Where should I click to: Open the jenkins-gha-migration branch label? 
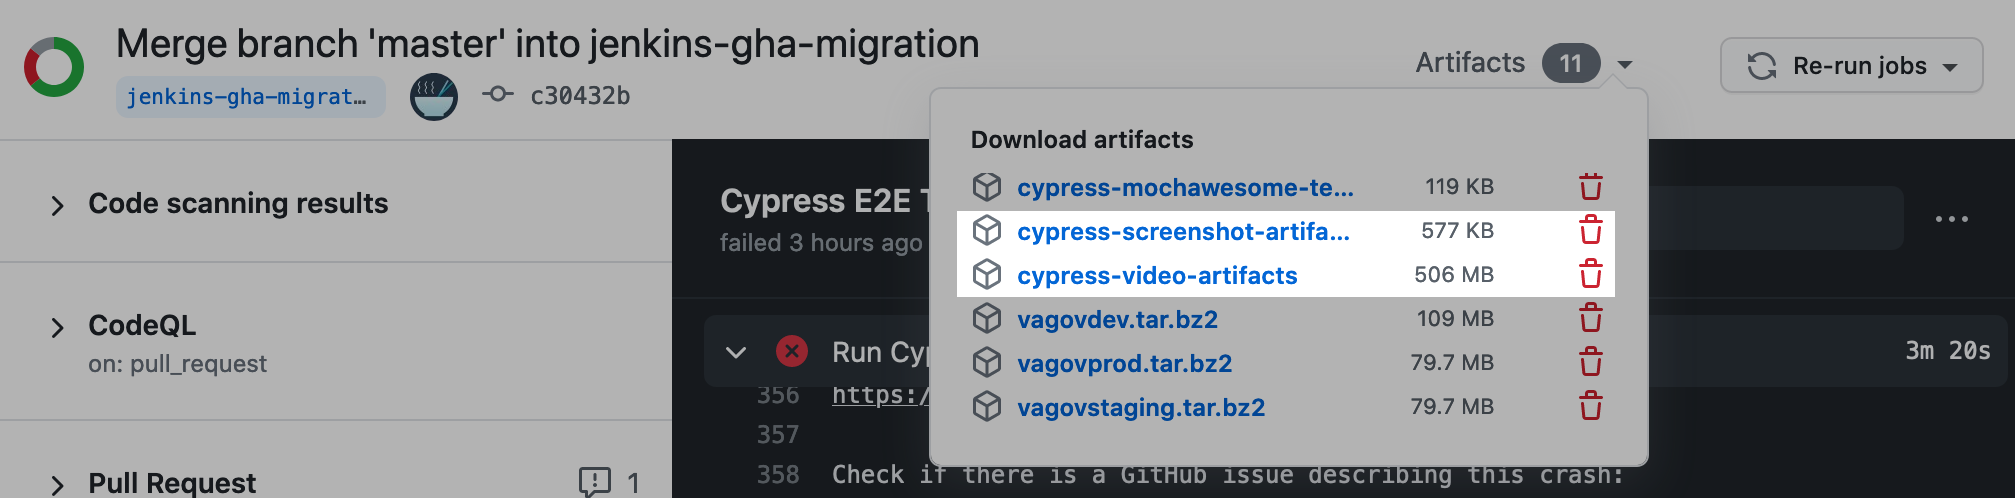coord(248,97)
